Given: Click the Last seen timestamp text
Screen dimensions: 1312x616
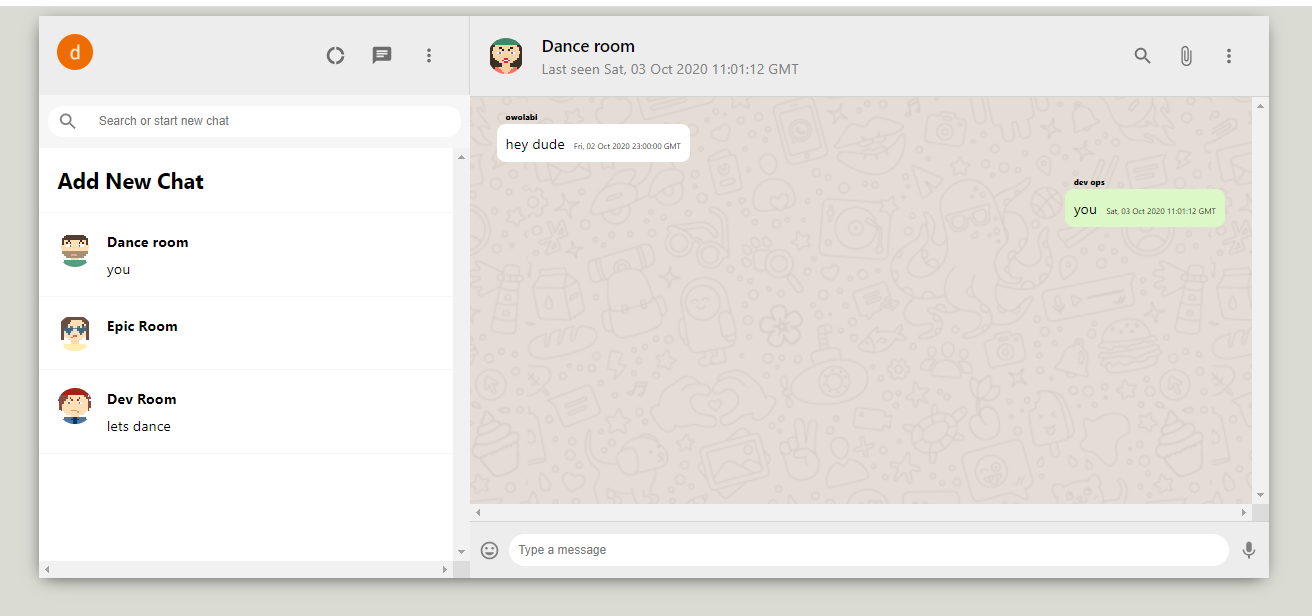Looking at the screenshot, I should point(670,70).
